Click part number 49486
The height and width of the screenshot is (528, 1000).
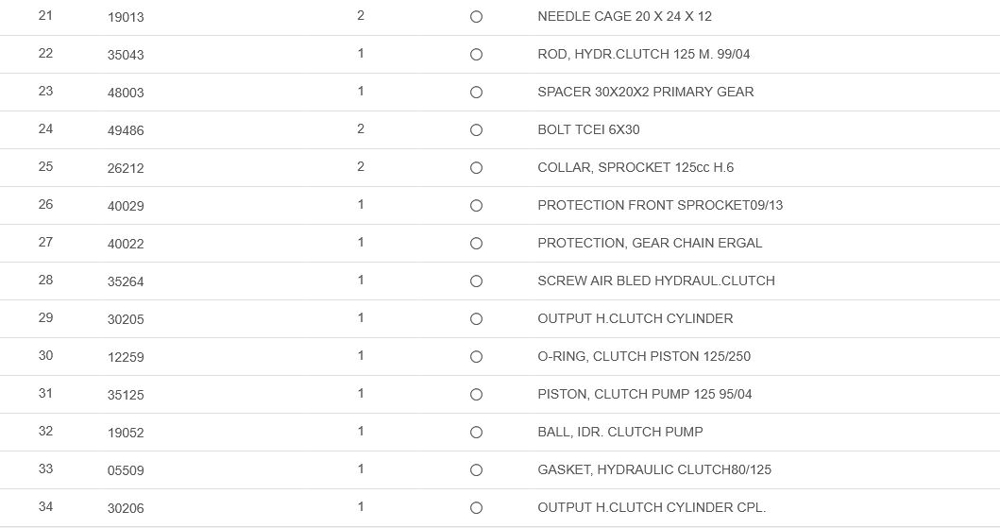[126, 131]
